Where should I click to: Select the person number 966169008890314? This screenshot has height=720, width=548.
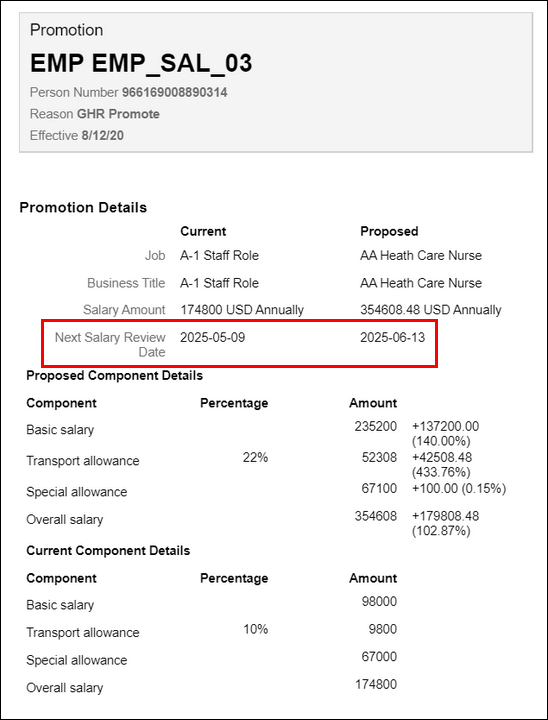175,93
